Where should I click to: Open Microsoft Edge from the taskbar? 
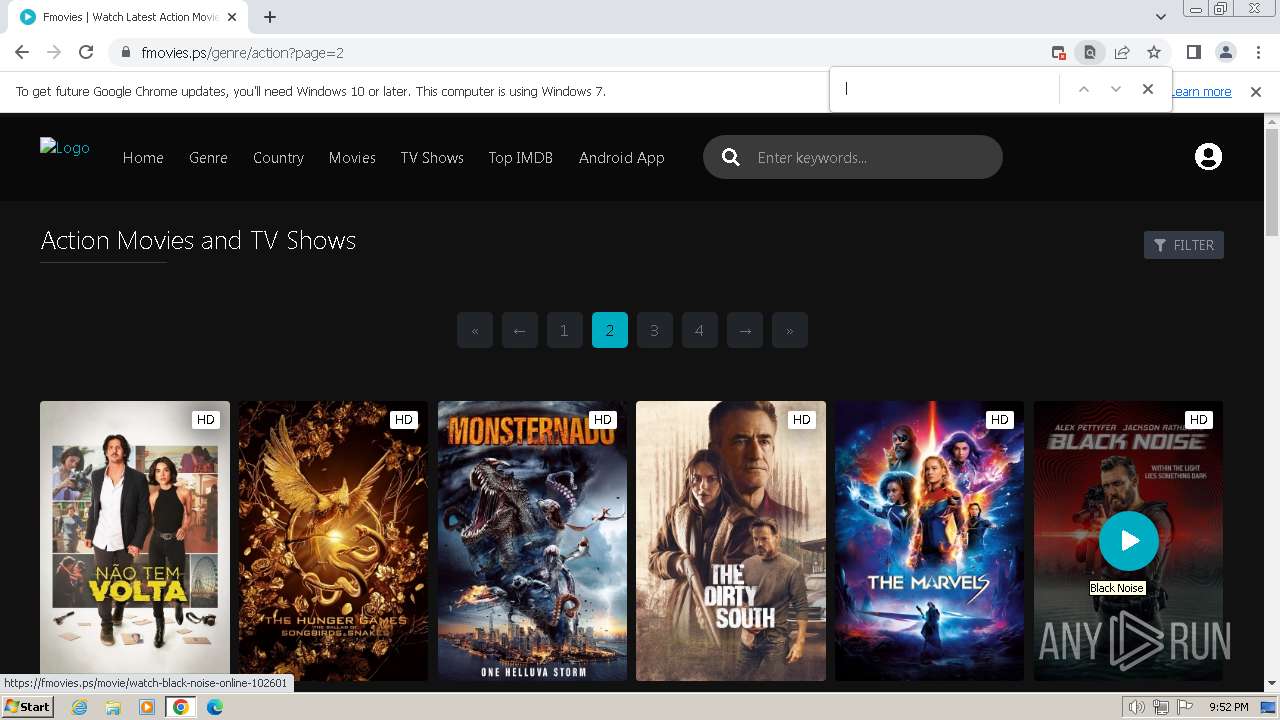pos(214,707)
